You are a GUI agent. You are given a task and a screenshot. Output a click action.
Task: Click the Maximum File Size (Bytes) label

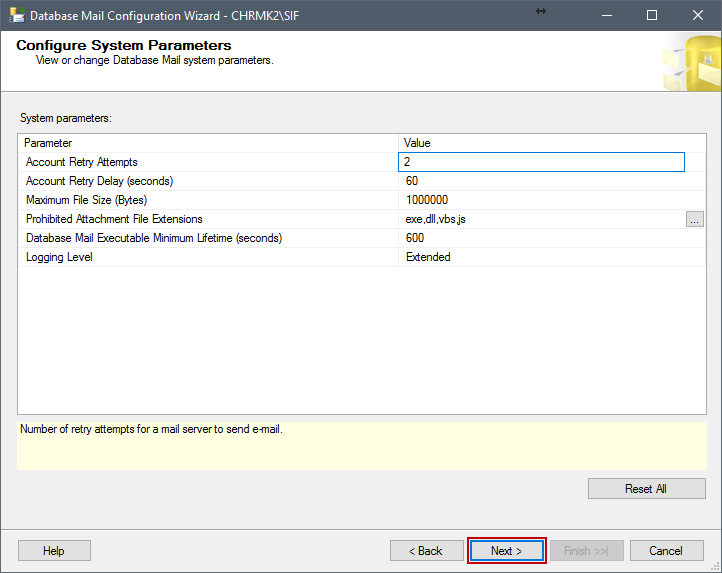click(87, 200)
